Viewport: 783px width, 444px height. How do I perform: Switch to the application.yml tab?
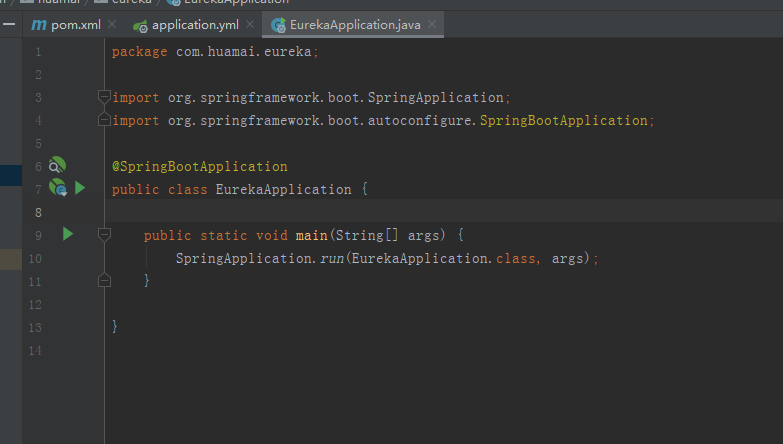tap(195, 25)
